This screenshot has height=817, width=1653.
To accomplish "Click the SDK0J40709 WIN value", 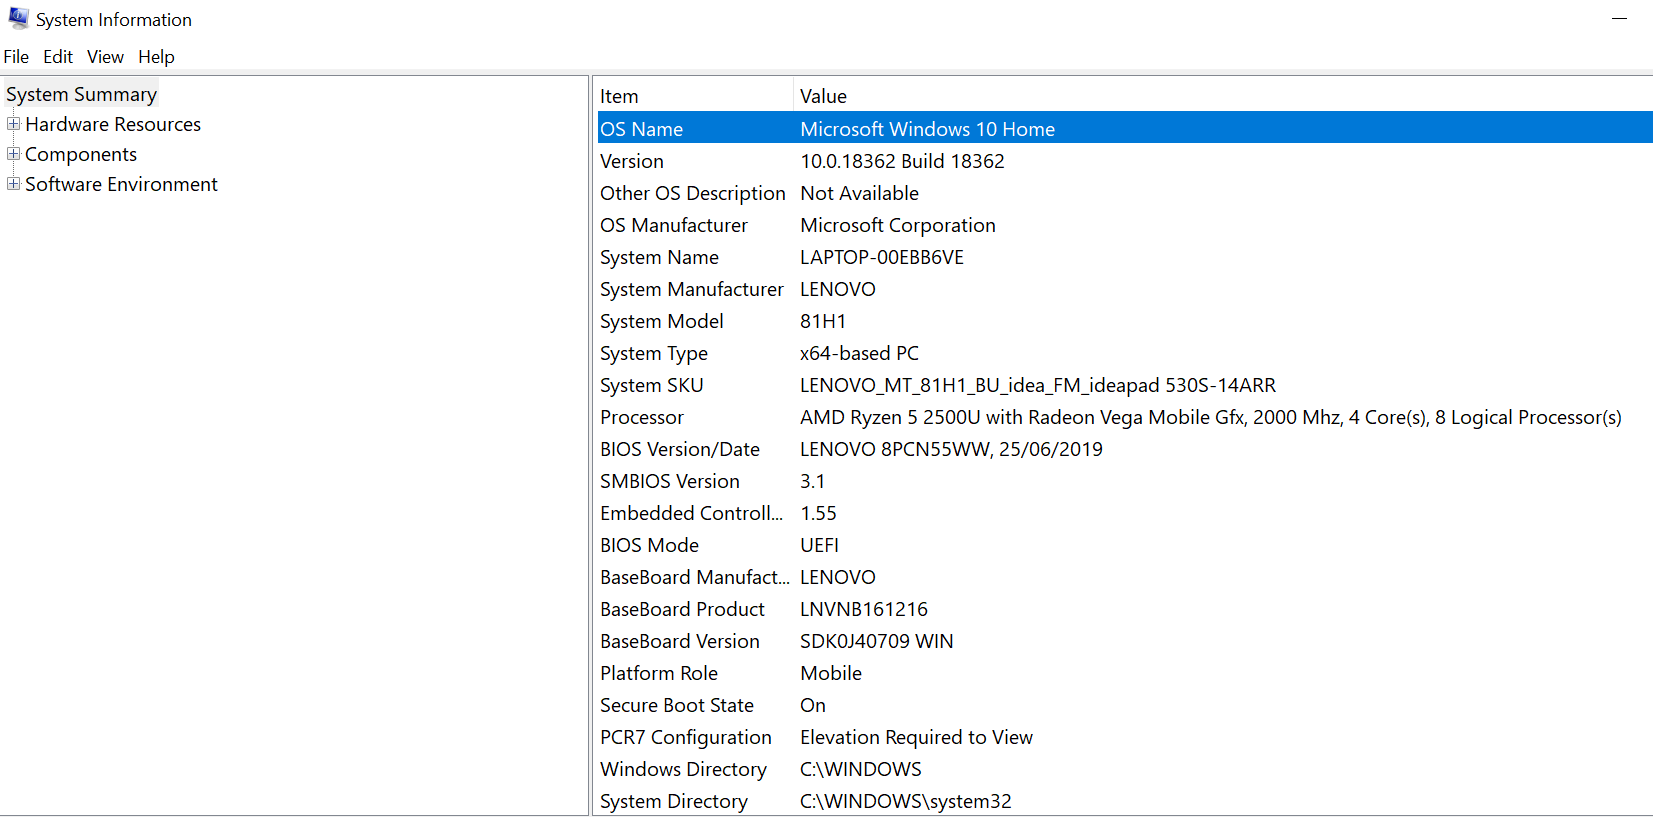I will (x=877, y=641).
